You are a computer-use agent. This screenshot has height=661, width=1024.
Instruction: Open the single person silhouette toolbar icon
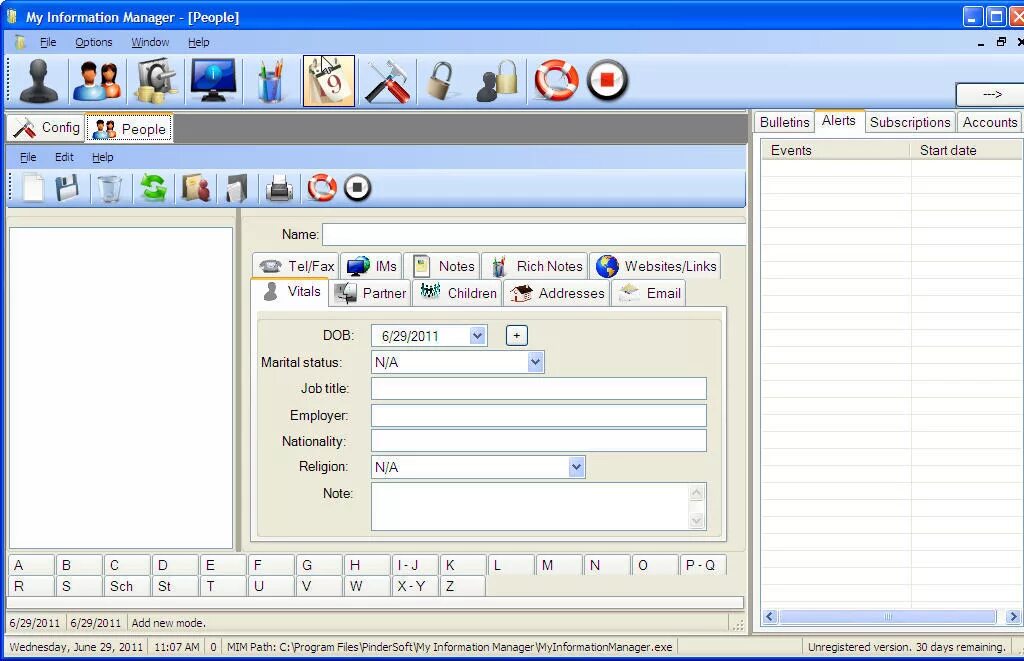click(39, 81)
